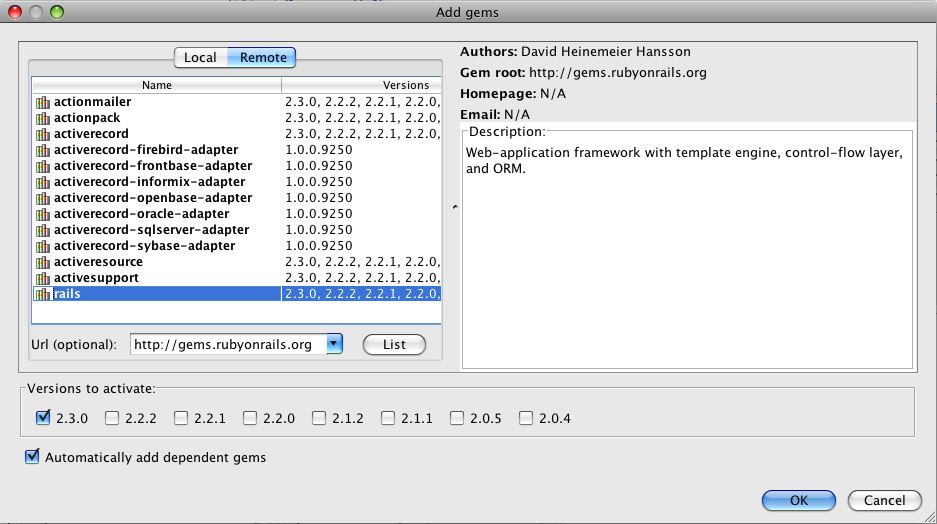
Task: Sort by the Name column header
Action: [157, 85]
